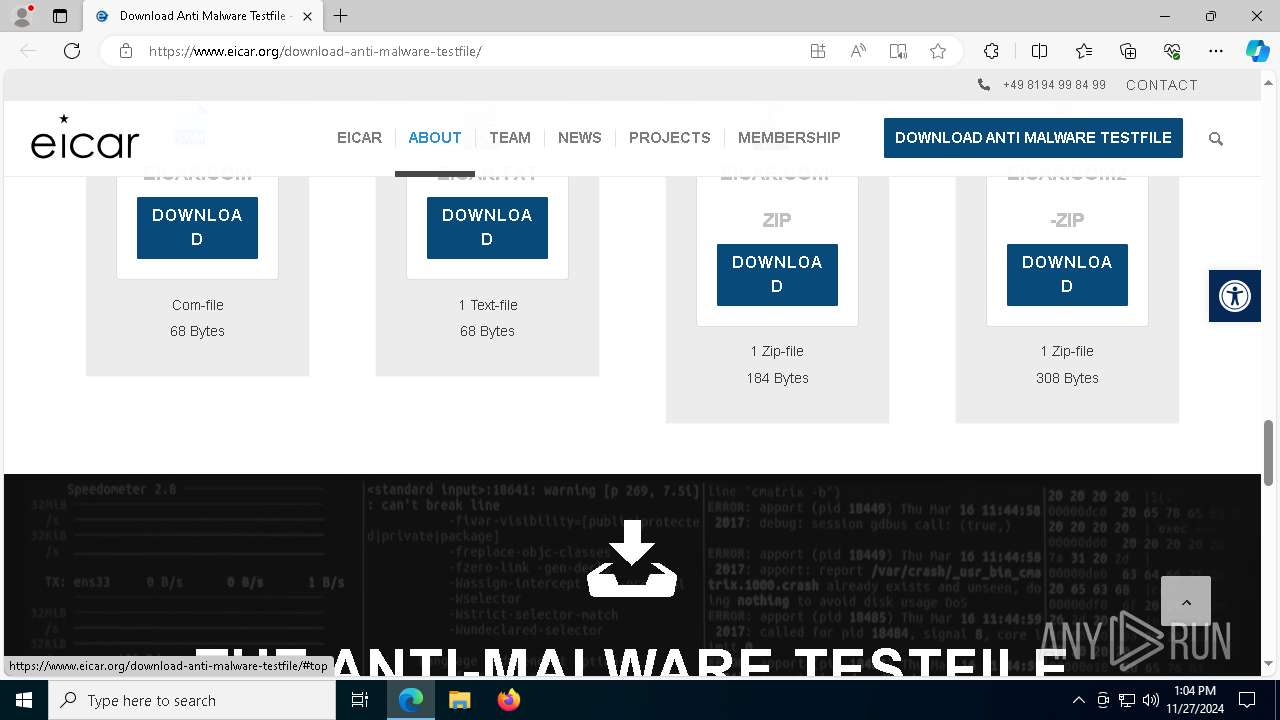
Task: Select the '1 Text-file' label text
Action: point(488,305)
